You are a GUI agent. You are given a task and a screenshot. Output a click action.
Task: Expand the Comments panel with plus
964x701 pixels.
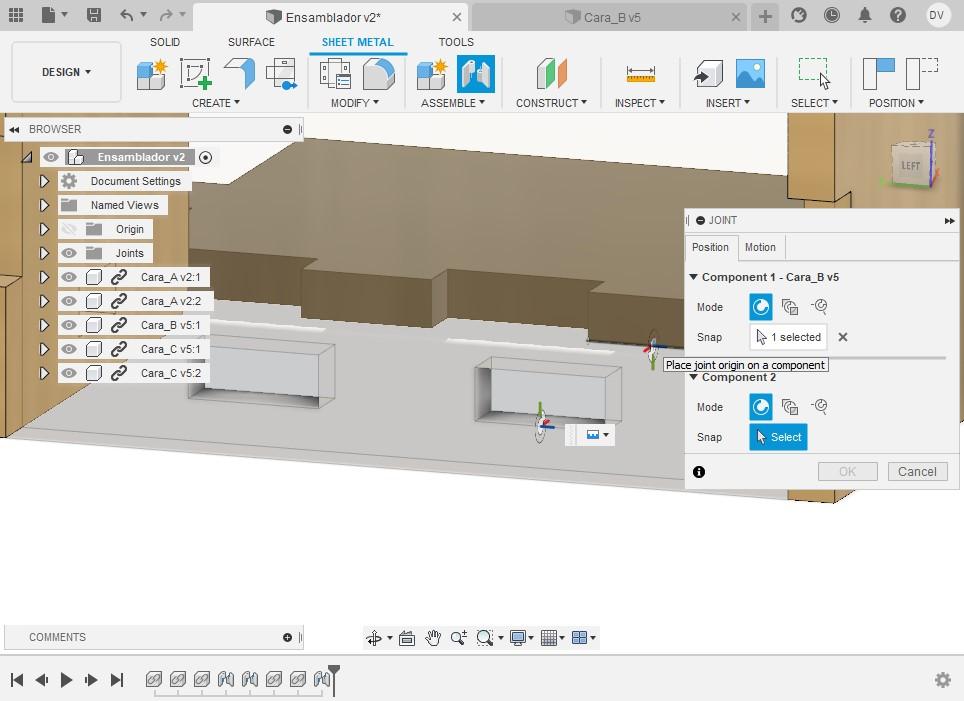click(287, 638)
